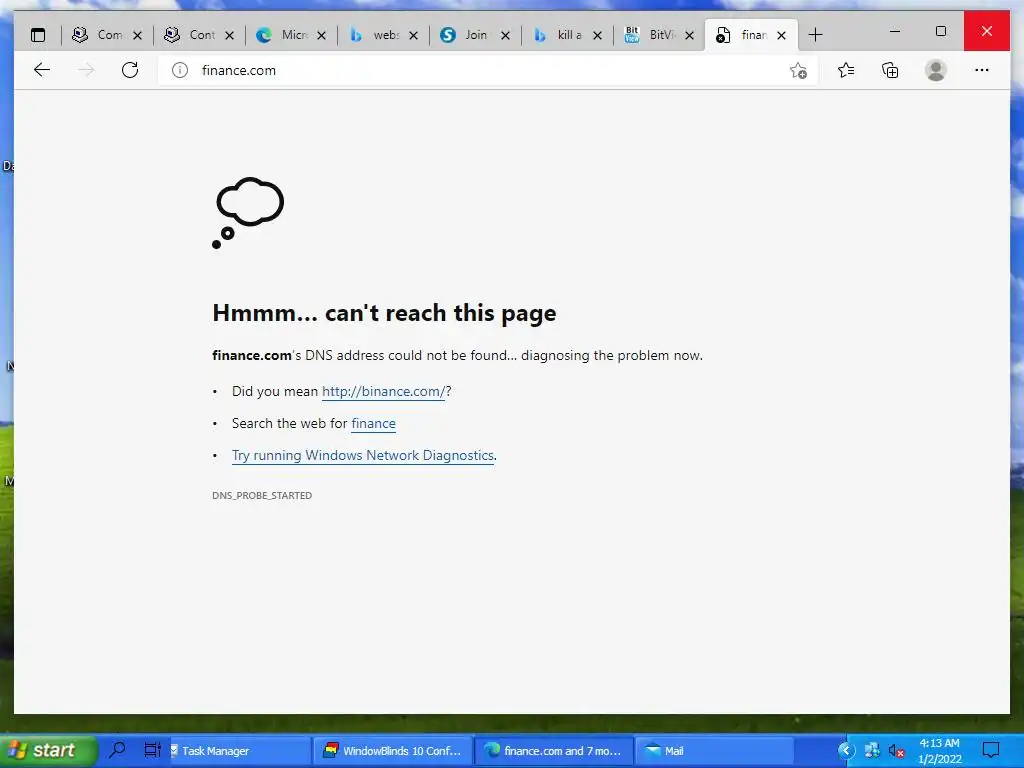Close the 'Micr' tab
The image size is (1024, 768).
click(321, 35)
